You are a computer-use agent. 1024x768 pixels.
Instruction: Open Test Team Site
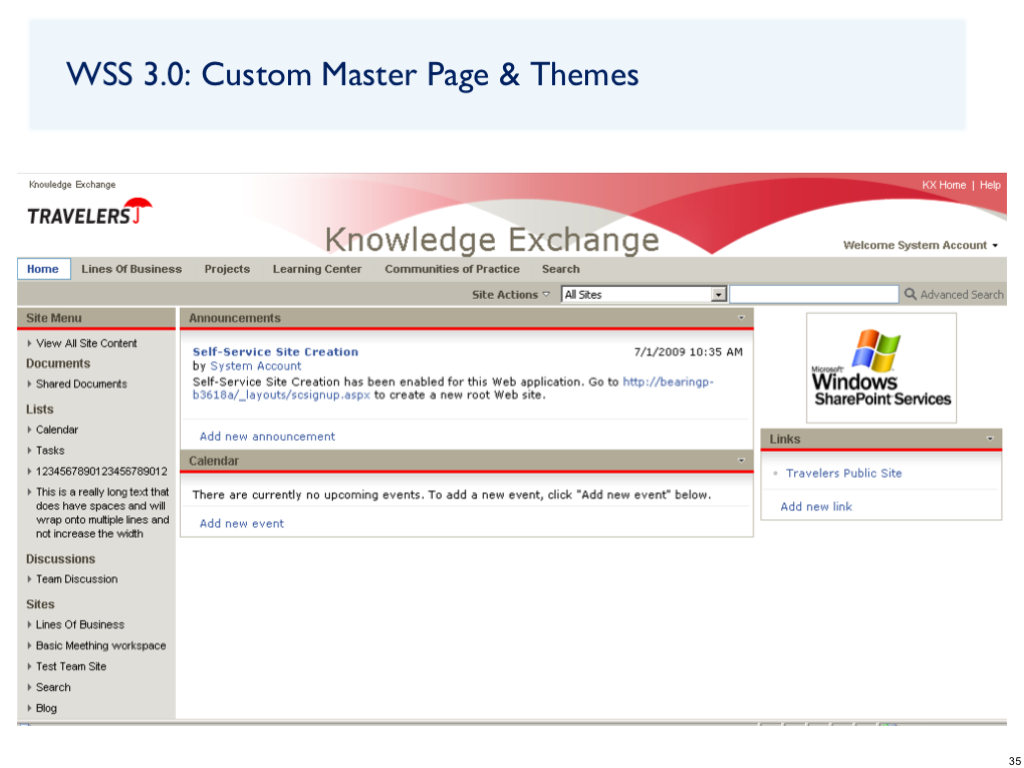(71, 666)
